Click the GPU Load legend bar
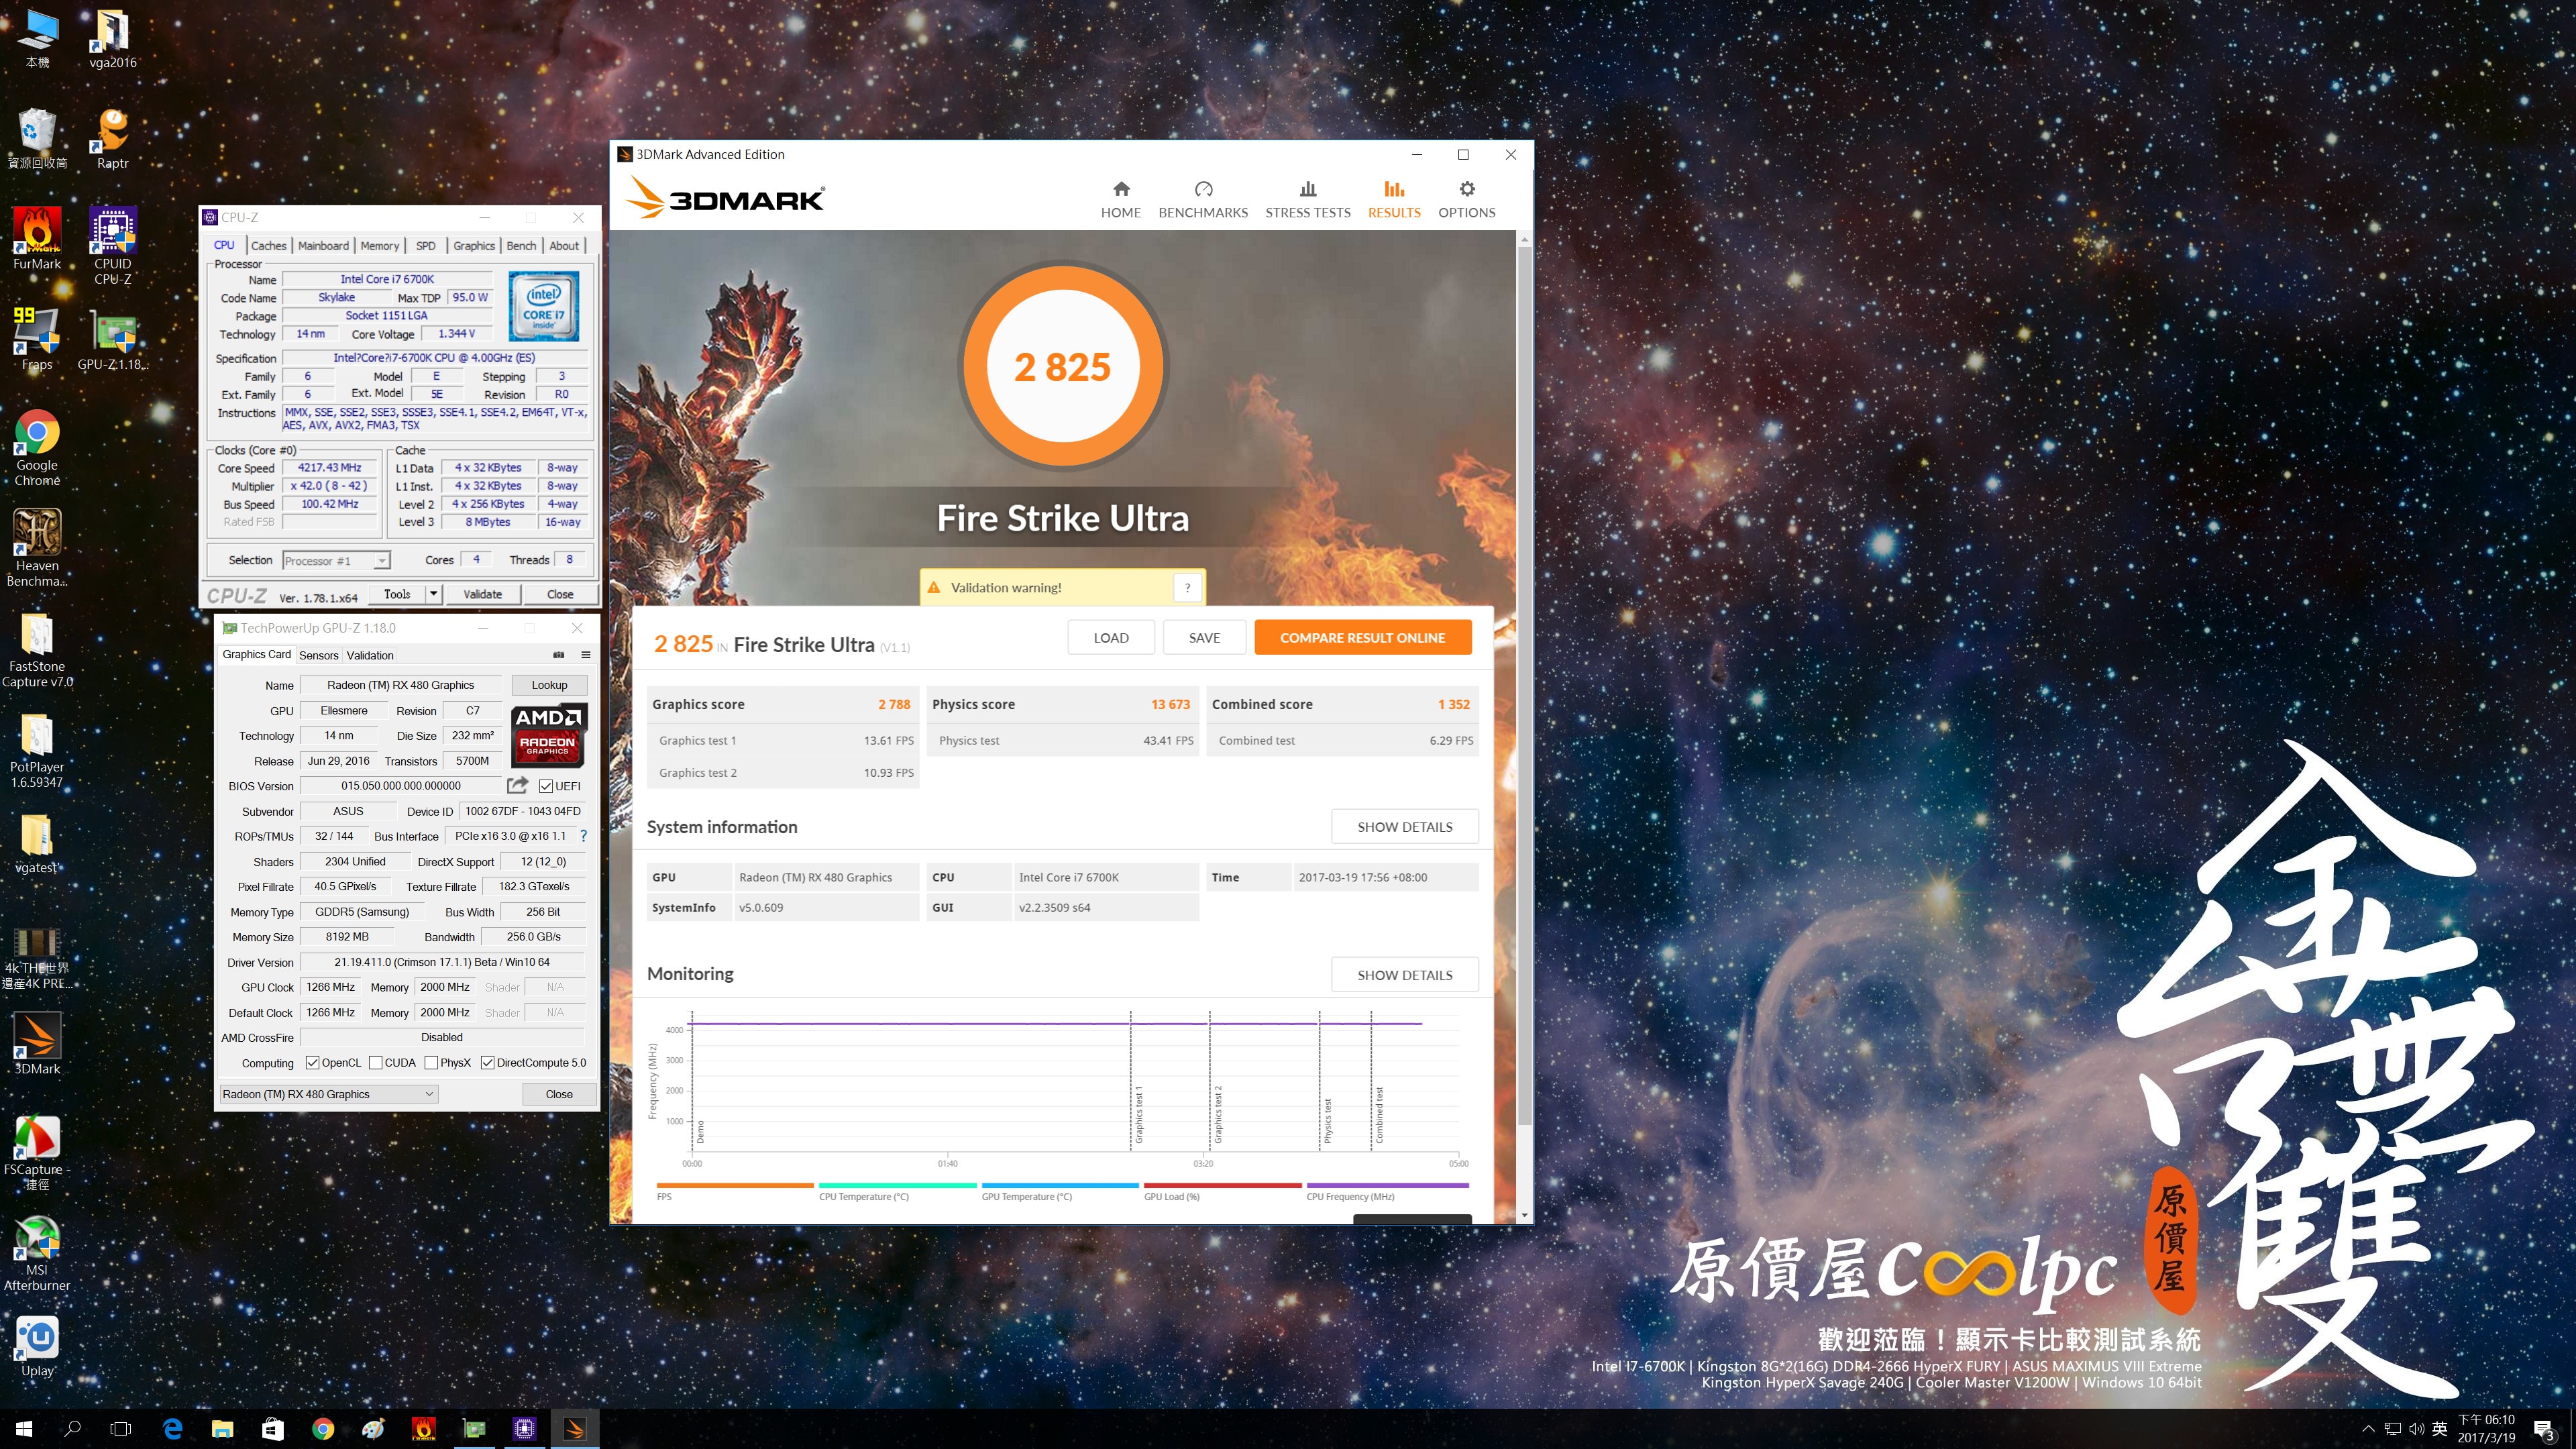 click(x=1222, y=1185)
